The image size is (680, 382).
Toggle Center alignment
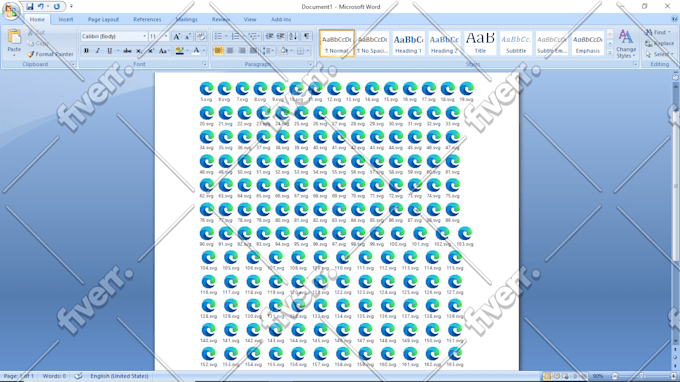click(230, 51)
